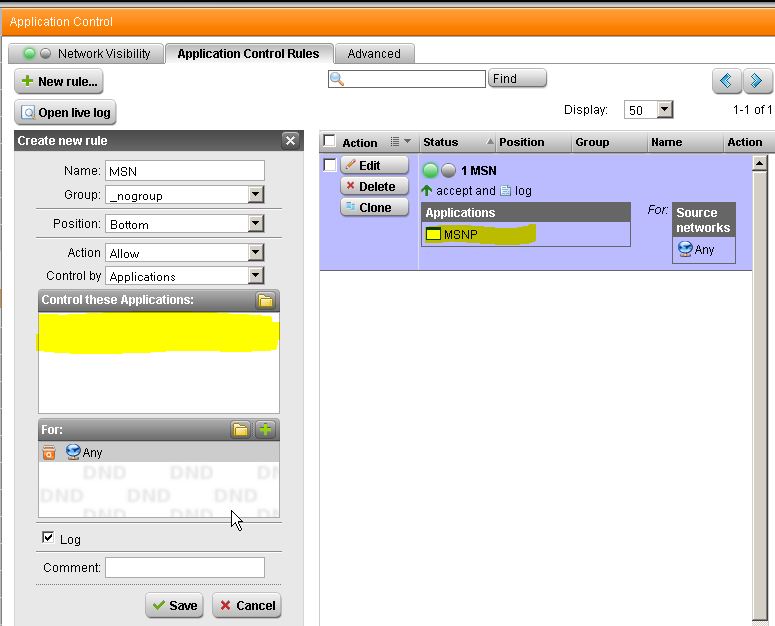Toggle the Log checkbox
Viewport: 775px width, 626px height.
click(48, 538)
